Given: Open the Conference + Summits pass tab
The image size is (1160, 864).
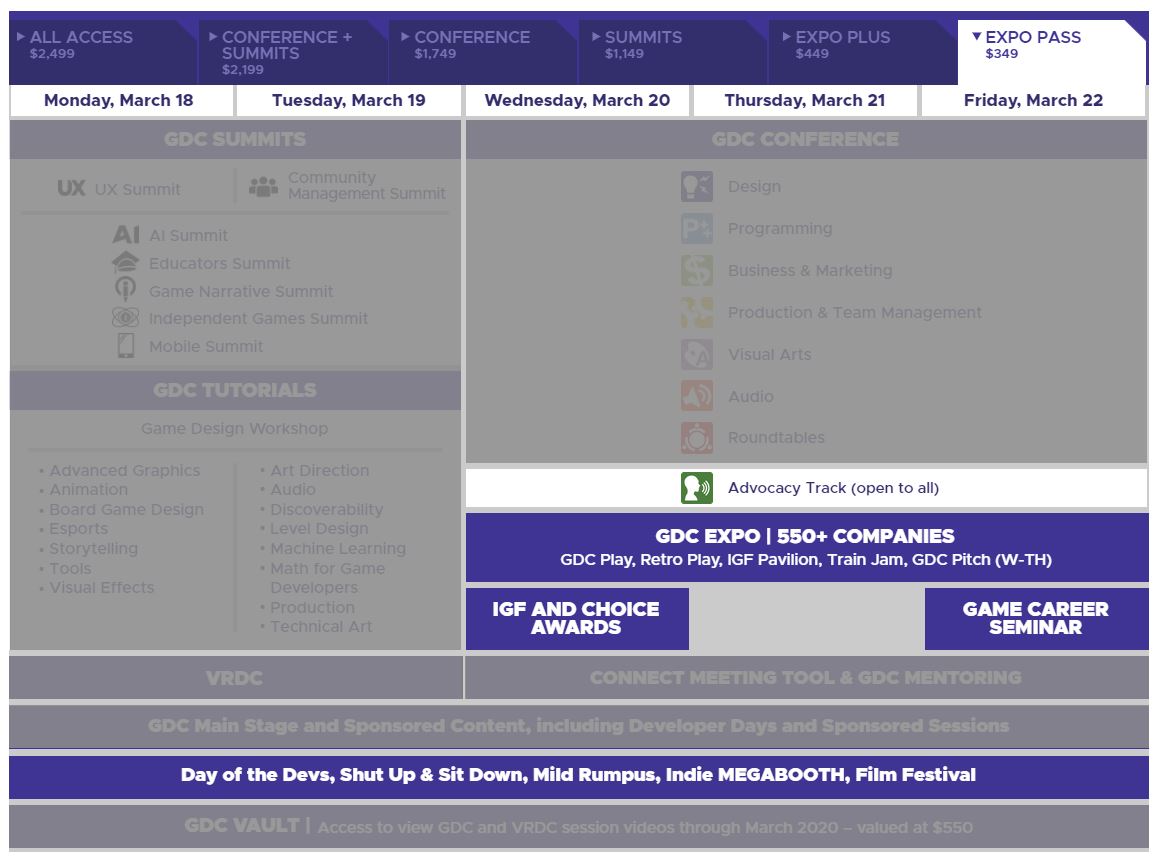Looking at the screenshot, I should click(x=294, y=52).
